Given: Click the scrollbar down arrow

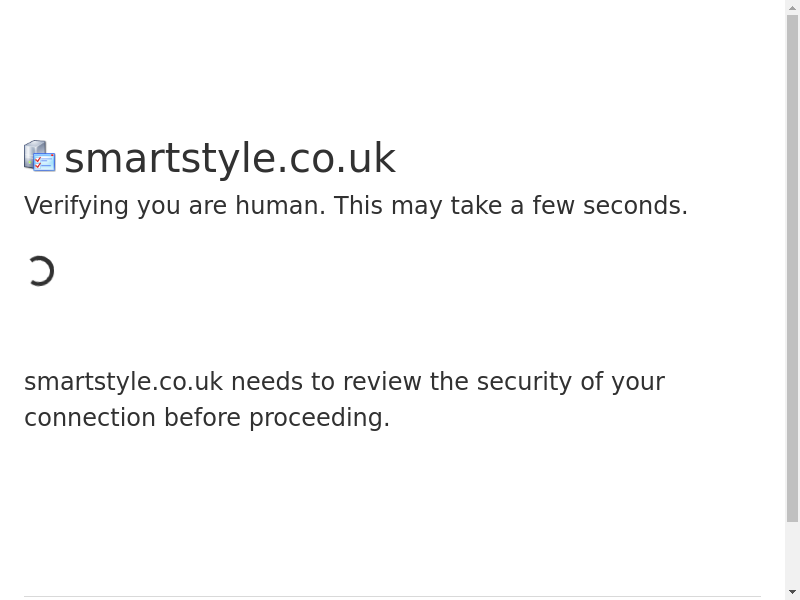Looking at the screenshot, I should point(792,592).
